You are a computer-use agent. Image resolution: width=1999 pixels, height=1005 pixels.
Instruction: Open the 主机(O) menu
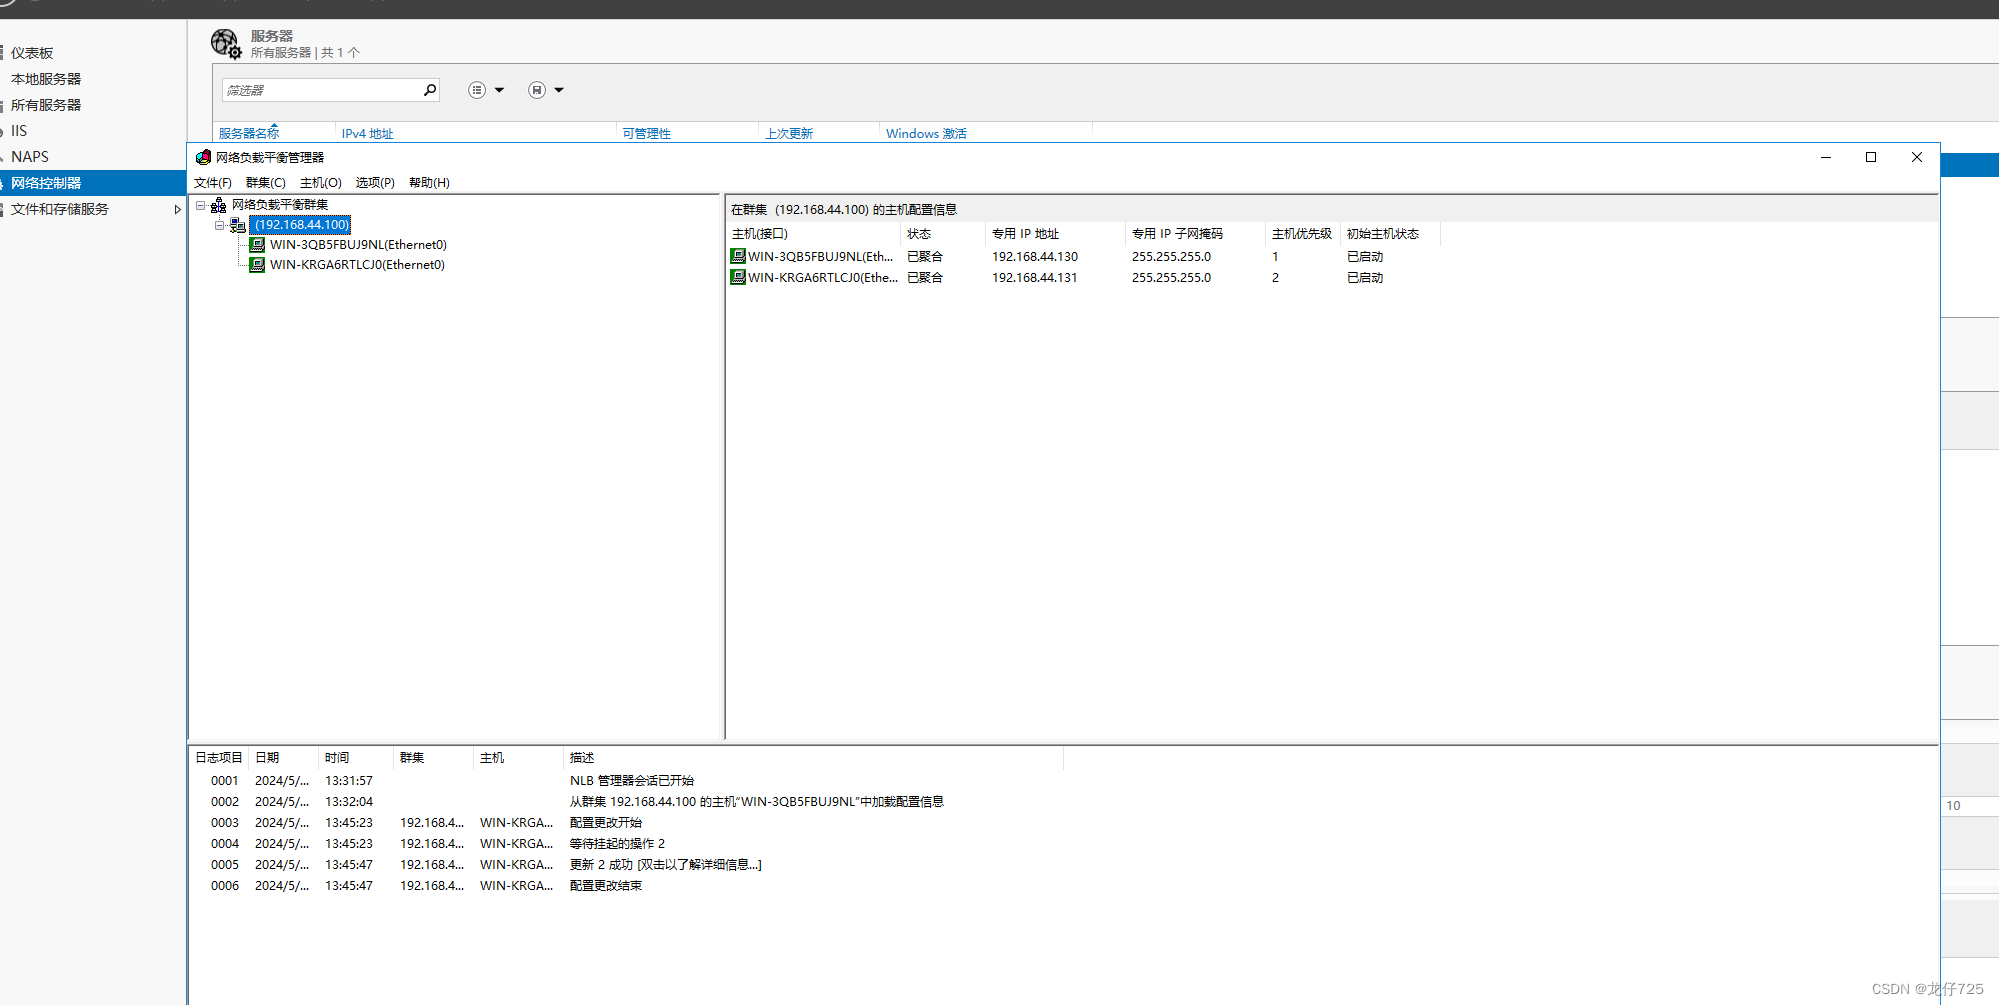coord(321,183)
